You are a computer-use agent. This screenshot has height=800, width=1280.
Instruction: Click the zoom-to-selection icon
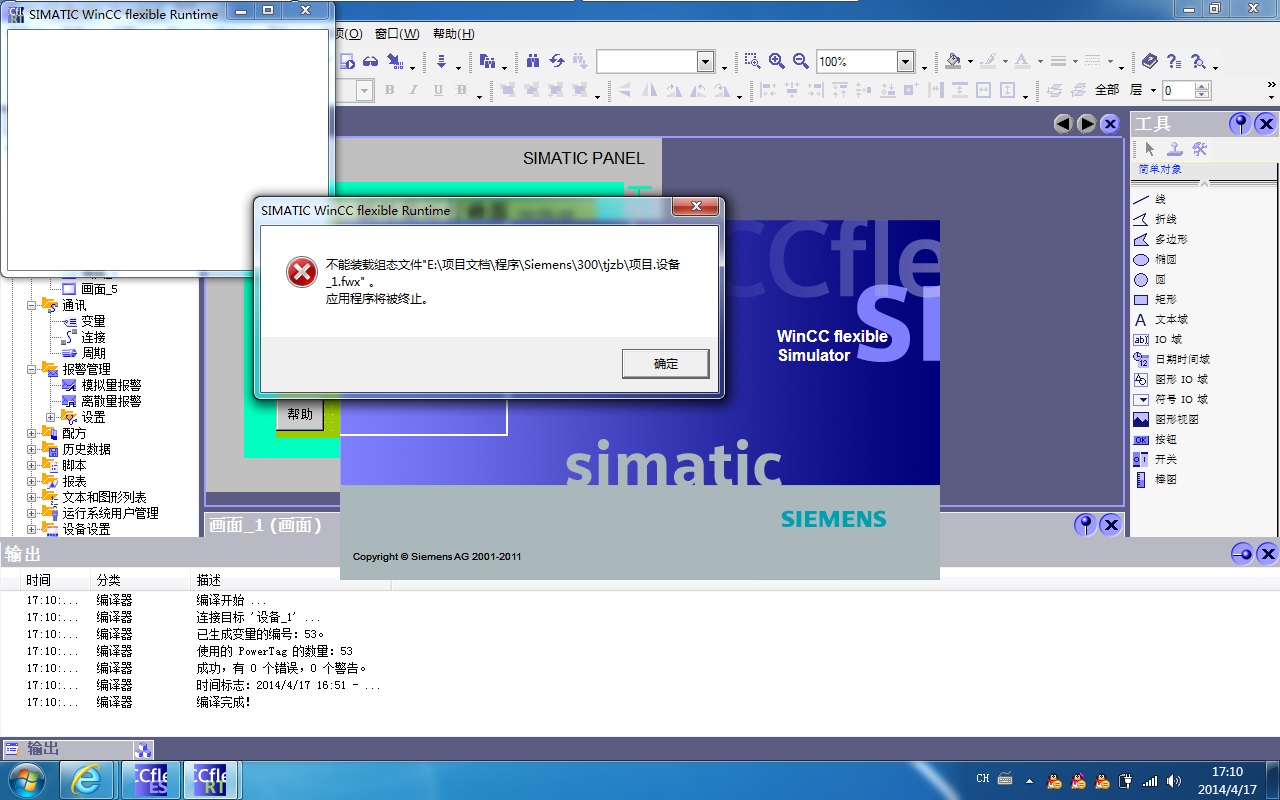click(752, 61)
